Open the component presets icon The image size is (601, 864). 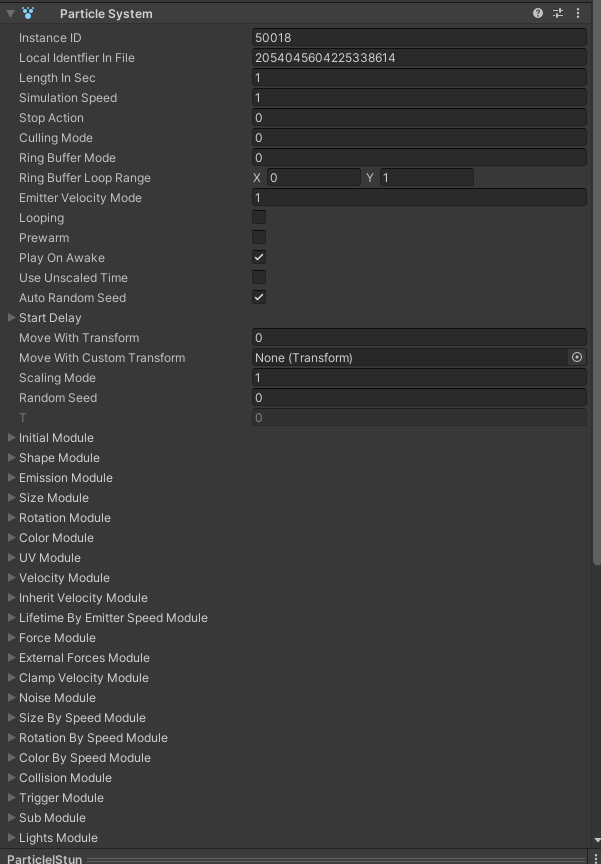(x=558, y=13)
